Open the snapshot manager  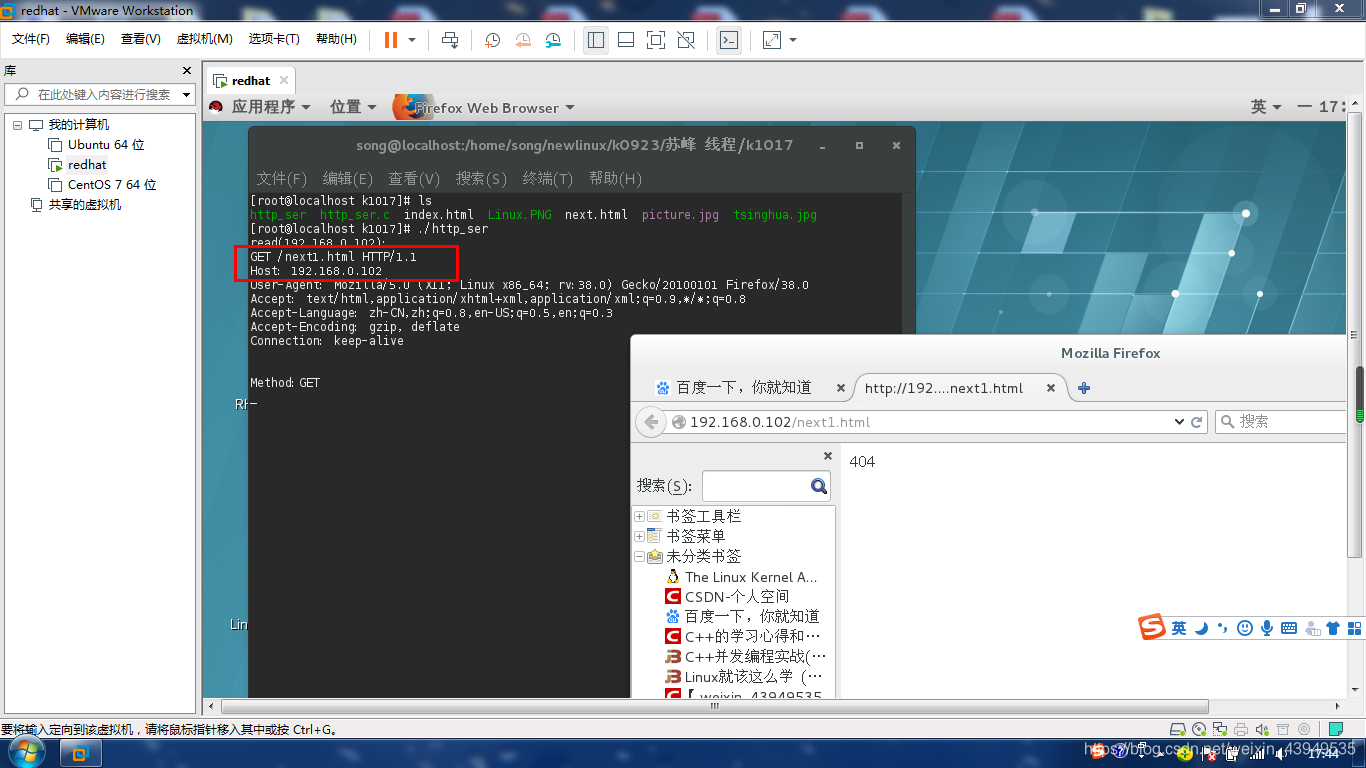point(553,40)
